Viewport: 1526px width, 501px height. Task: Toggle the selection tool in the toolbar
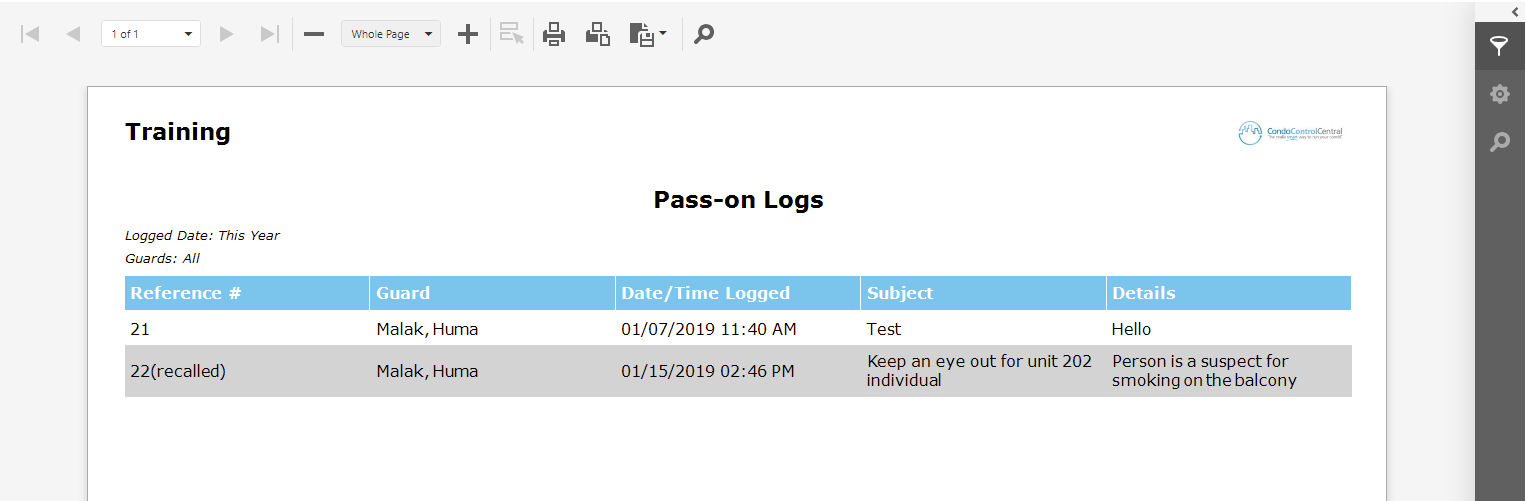(x=512, y=34)
